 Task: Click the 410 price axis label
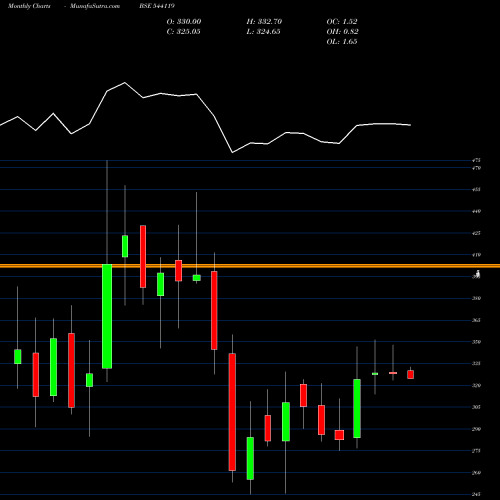pyautogui.click(x=476, y=255)
